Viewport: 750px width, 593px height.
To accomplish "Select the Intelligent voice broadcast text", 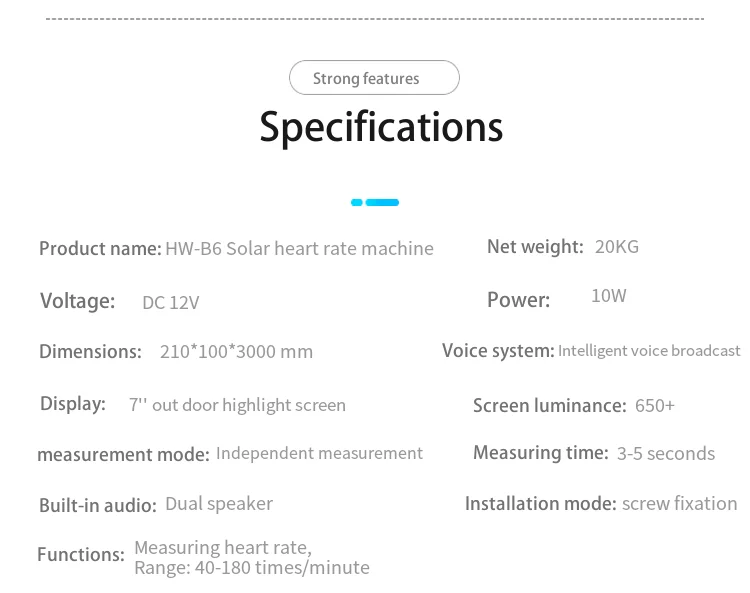I will pos(649,350).
